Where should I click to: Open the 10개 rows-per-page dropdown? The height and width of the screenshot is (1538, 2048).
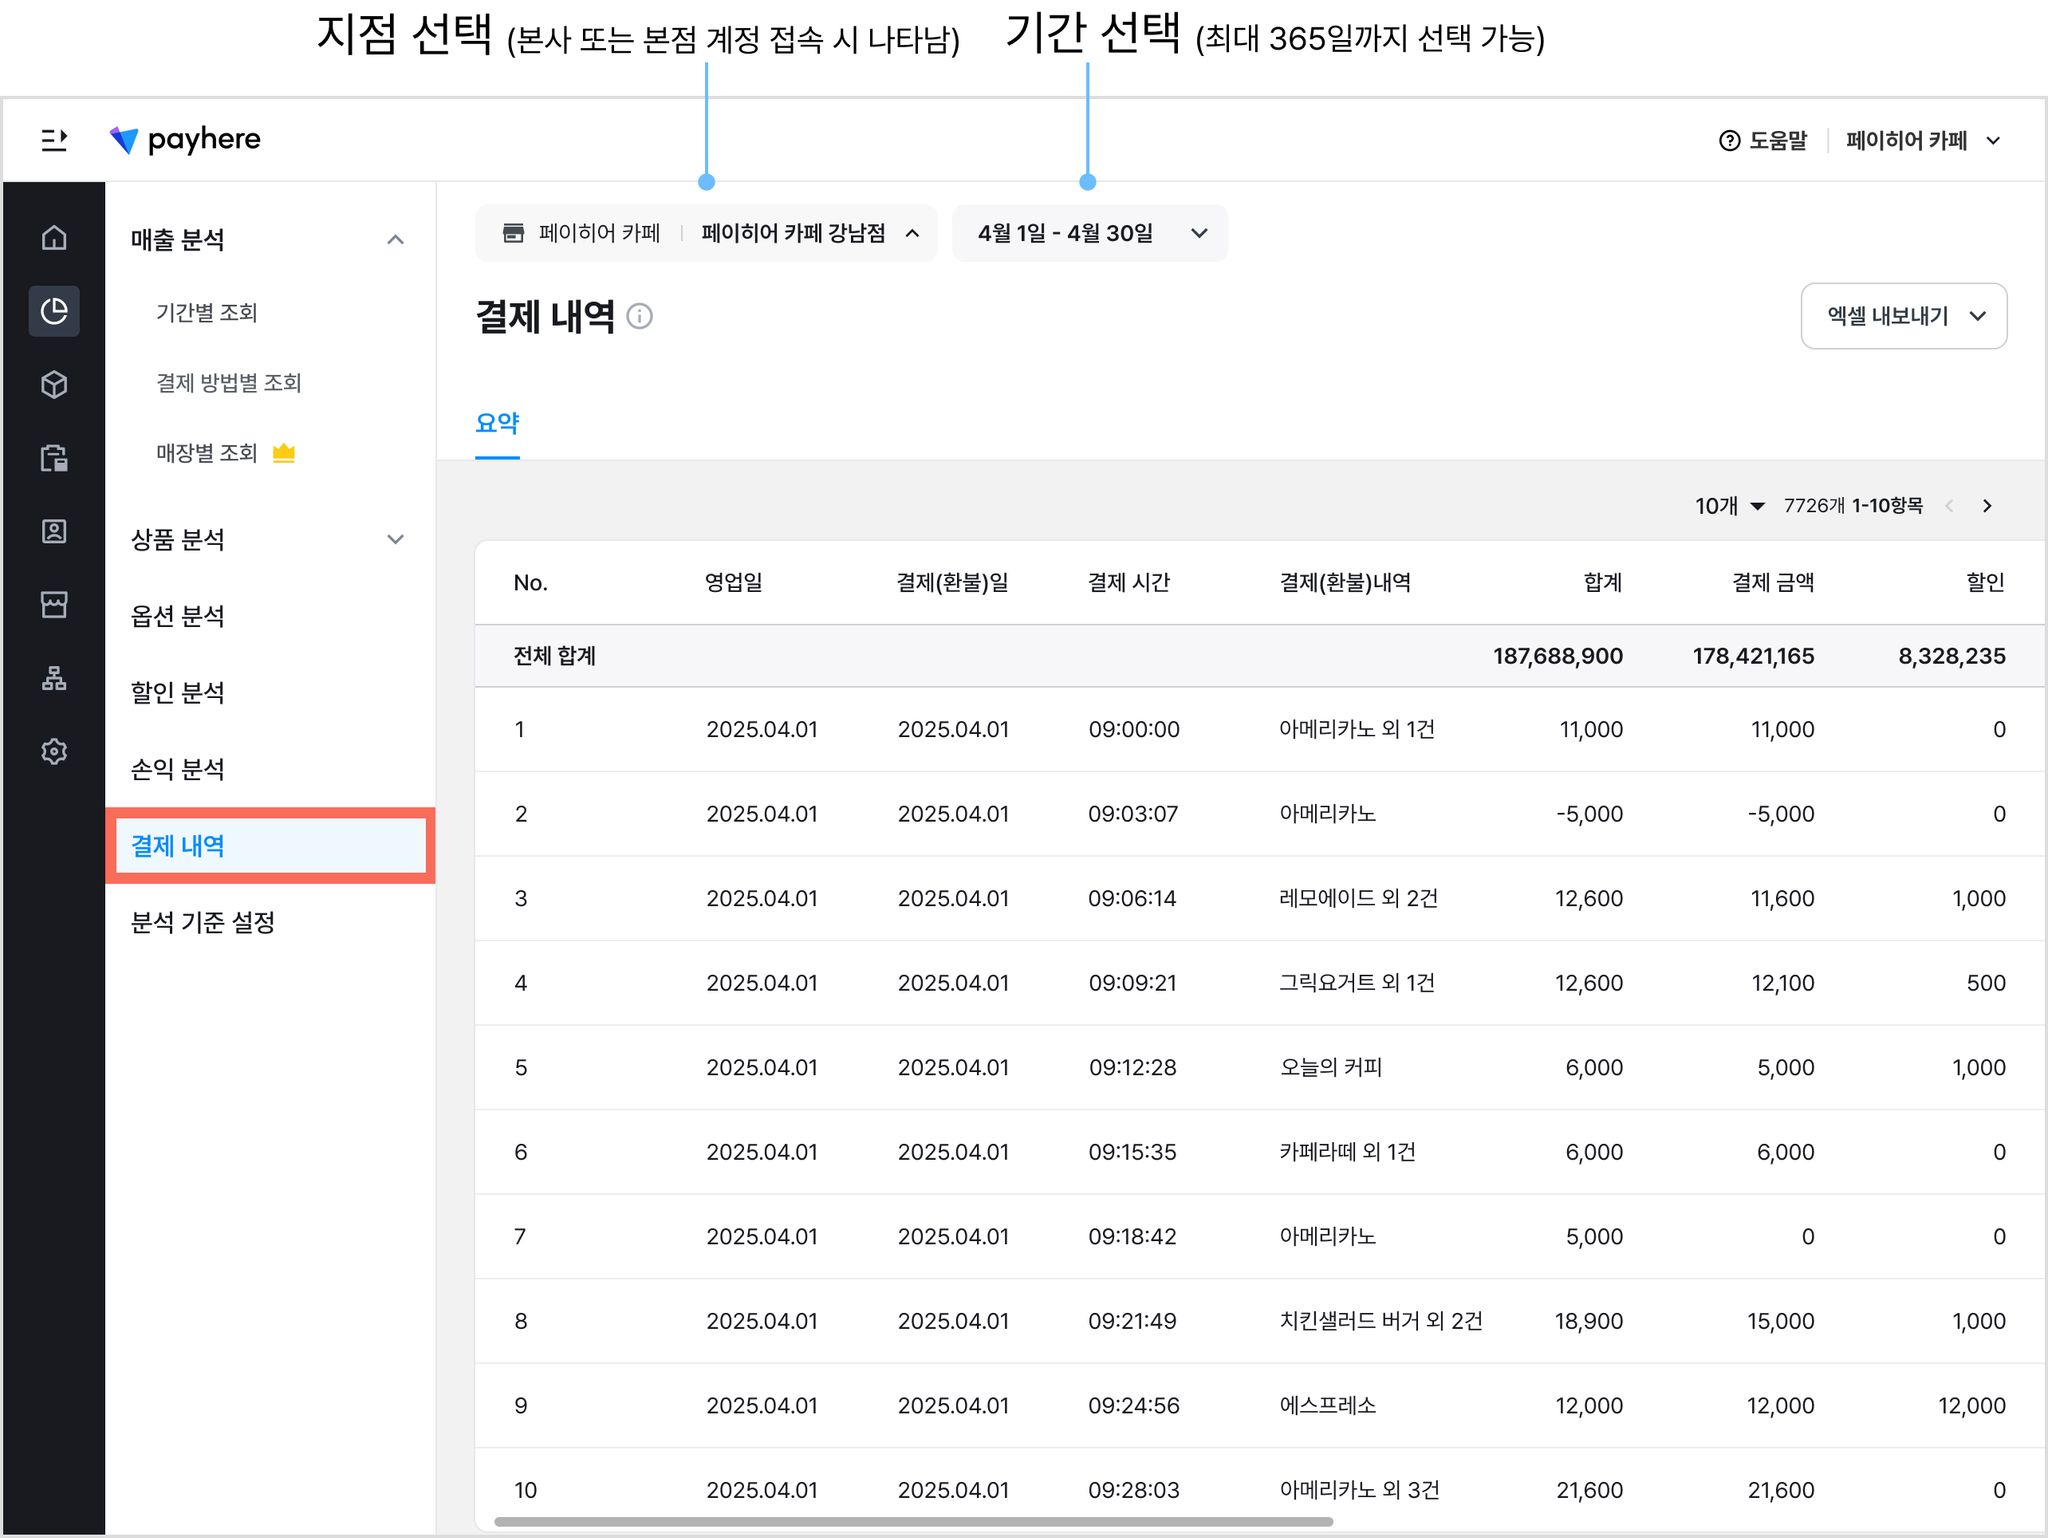tap(1730, 506)
